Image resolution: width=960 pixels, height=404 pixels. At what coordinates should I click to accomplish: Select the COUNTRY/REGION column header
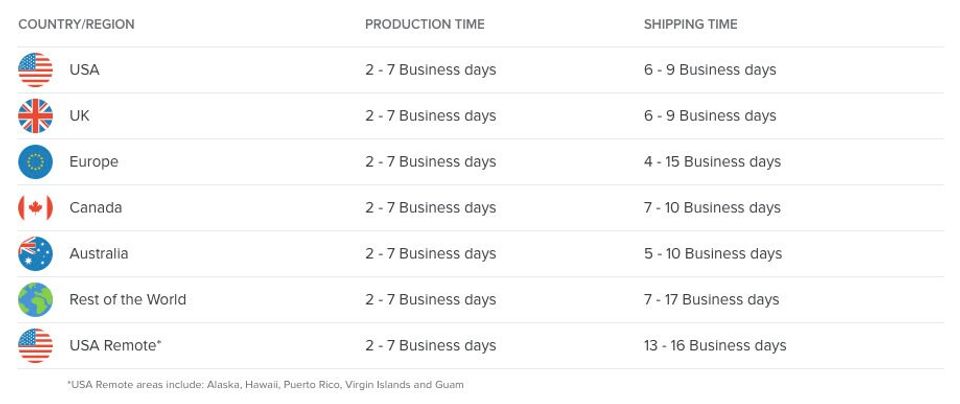(x=76, y=24)
